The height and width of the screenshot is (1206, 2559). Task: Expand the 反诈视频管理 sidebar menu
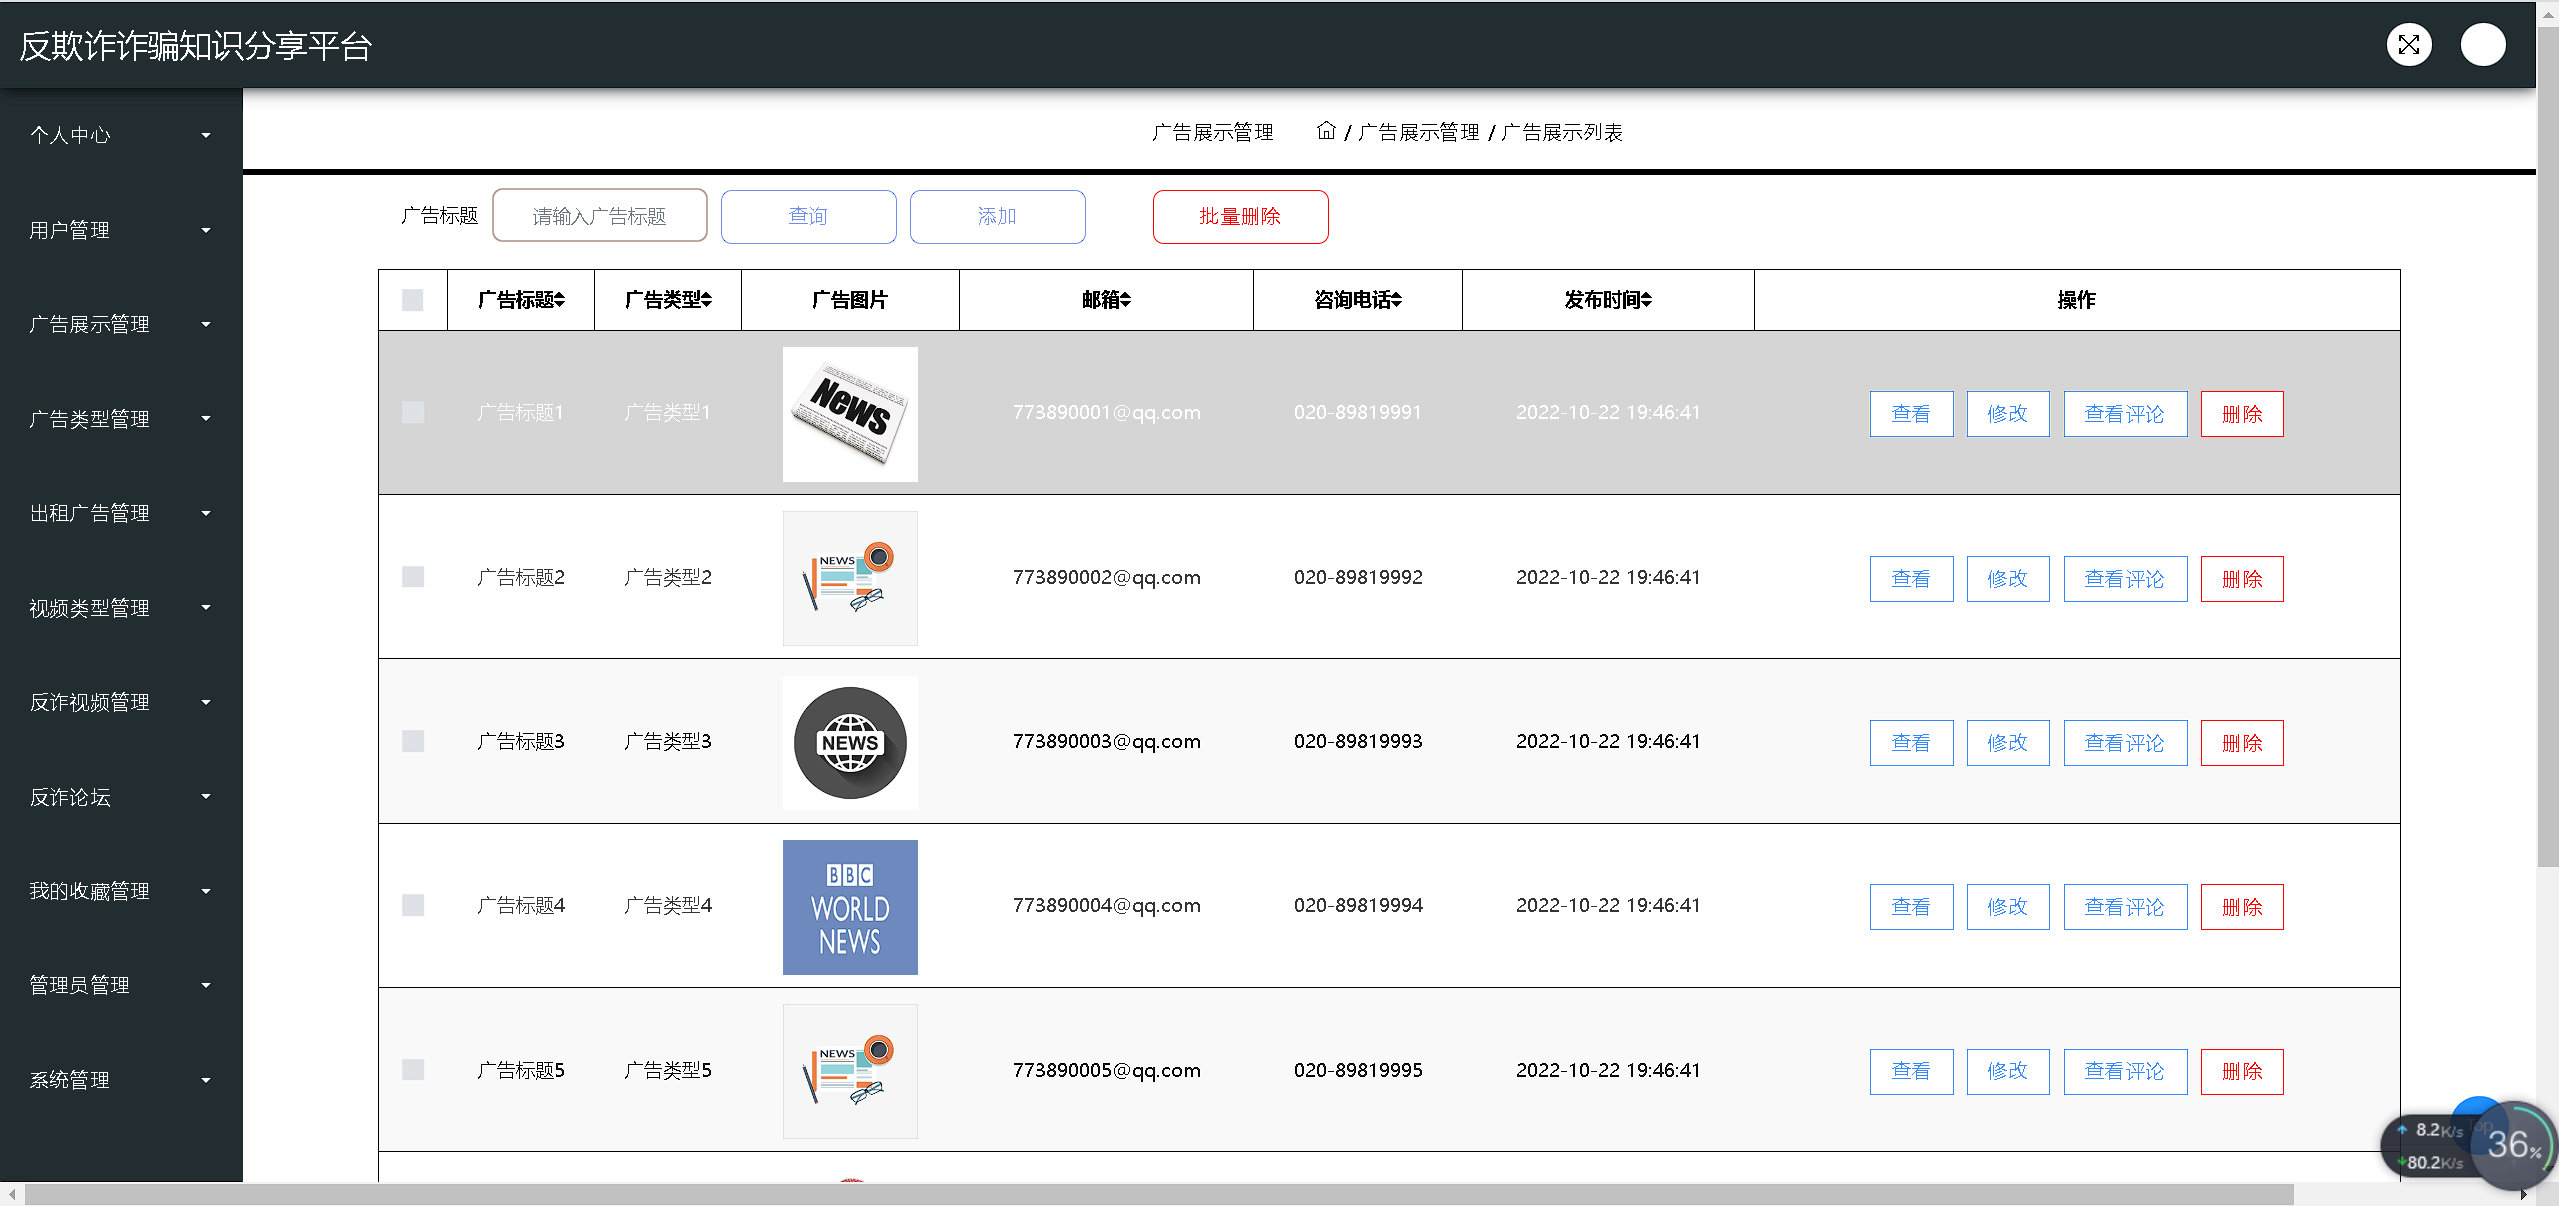point(121,702)
